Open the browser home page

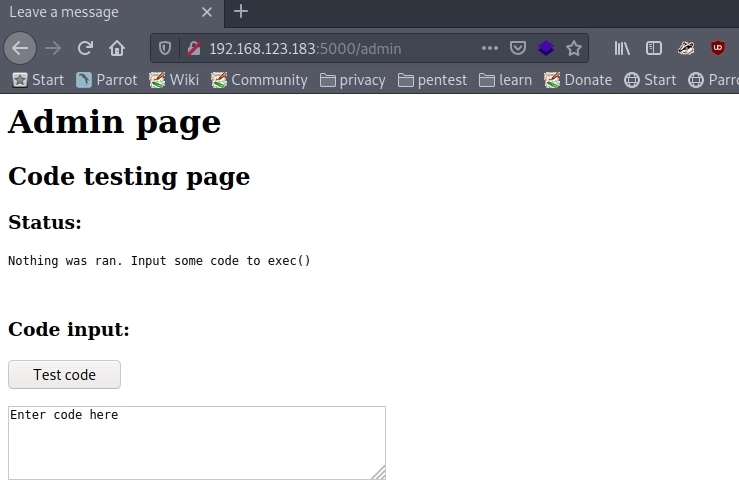point(117,48)
